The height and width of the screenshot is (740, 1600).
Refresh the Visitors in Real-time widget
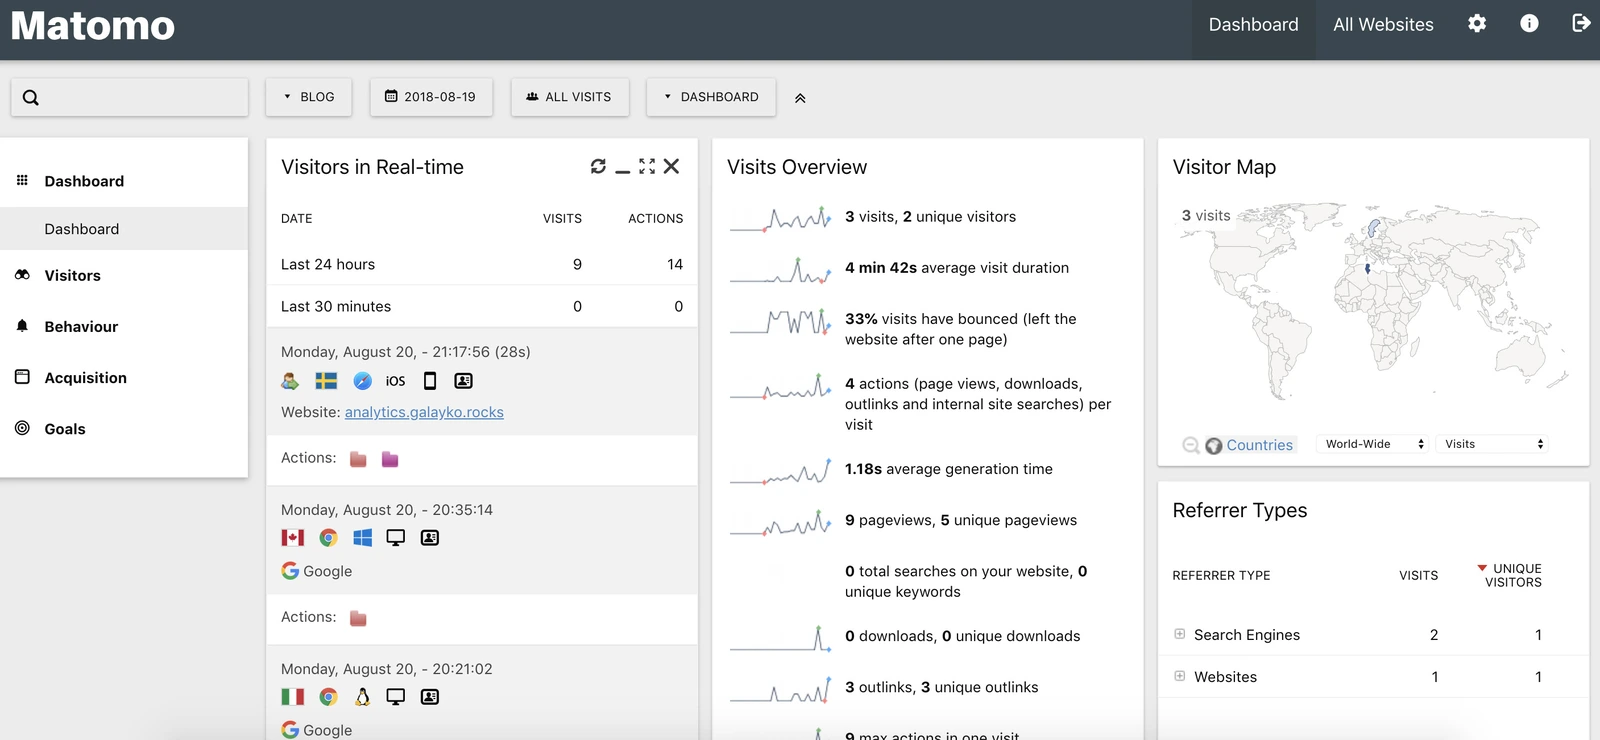[598, 167]
